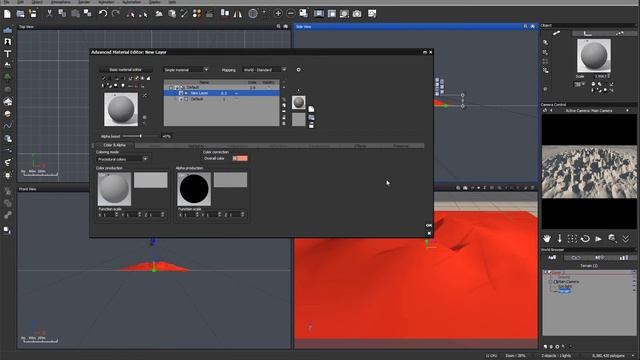This screenshot has height=360, width=640.
Task: Click the colored dots scatter icon
Action: [x=197, y=13]
